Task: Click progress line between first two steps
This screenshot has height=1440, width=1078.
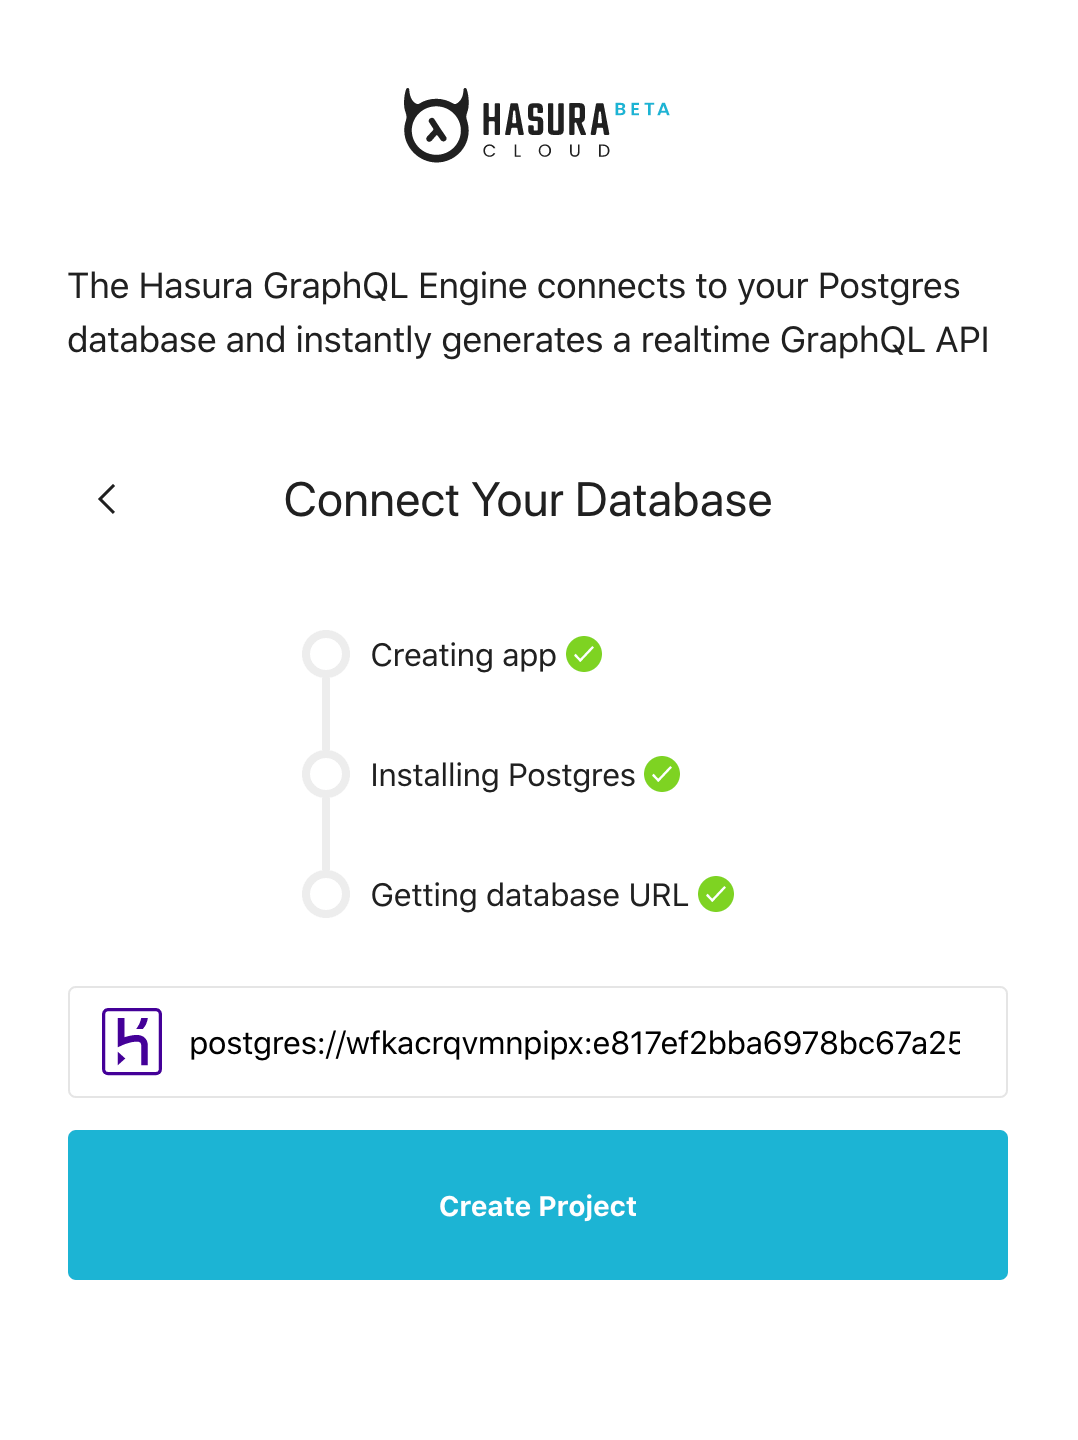Action: [326, 714]
